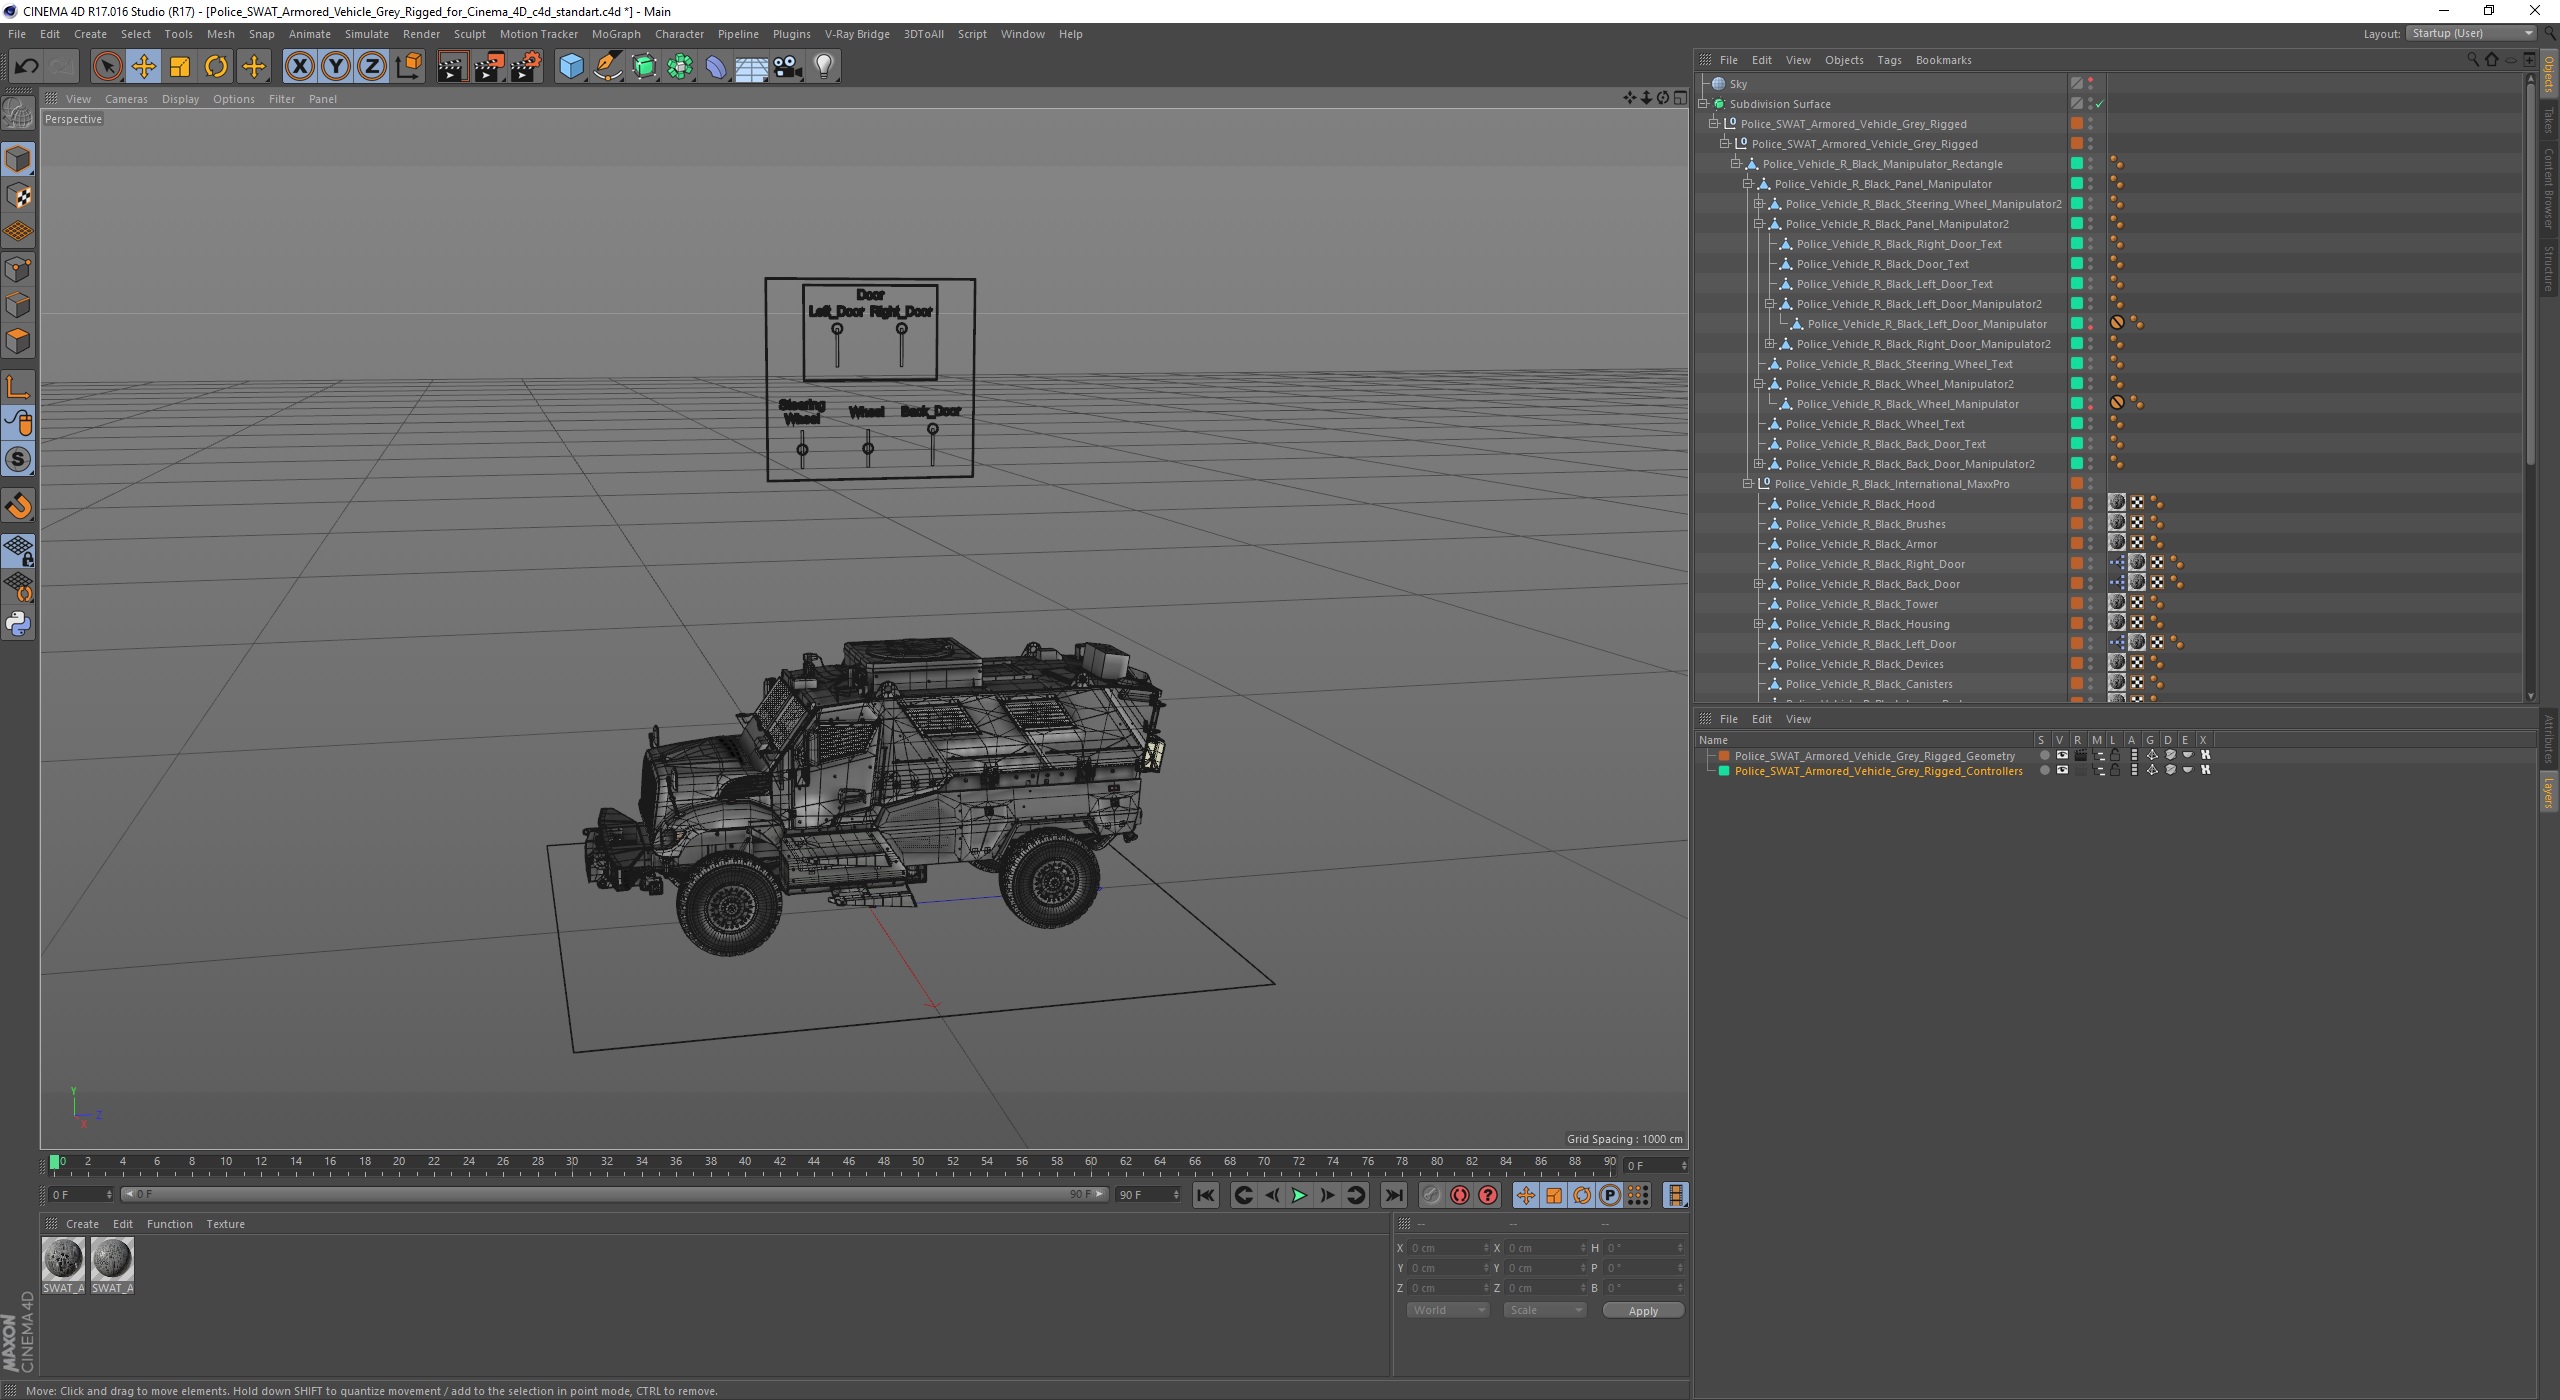Screen dimensions: 2560x1400
Task: Collapse Police_Vehicle_R_Black_Manipulator_Rectangle tree node
Action: (x=1737, y=164)
